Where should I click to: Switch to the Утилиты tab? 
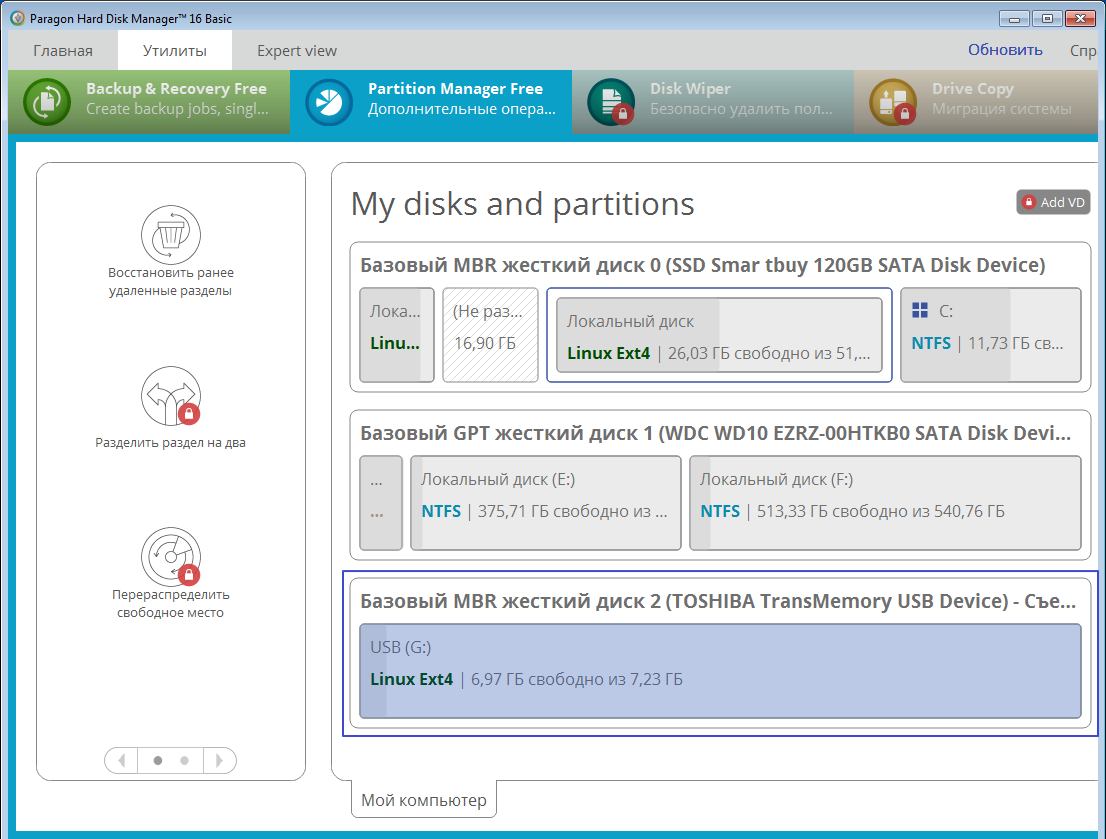pos(175,51)
